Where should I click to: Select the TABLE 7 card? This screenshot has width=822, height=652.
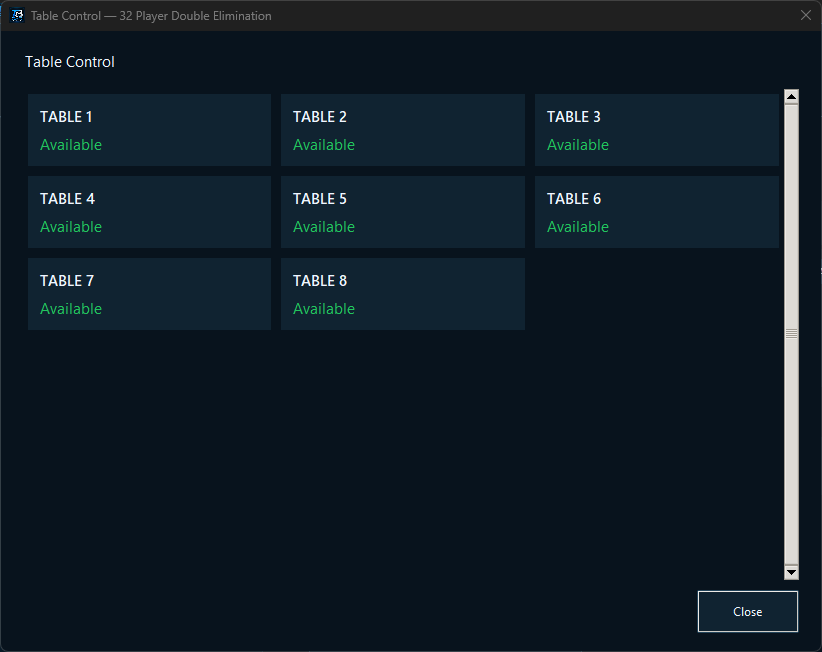149,294
